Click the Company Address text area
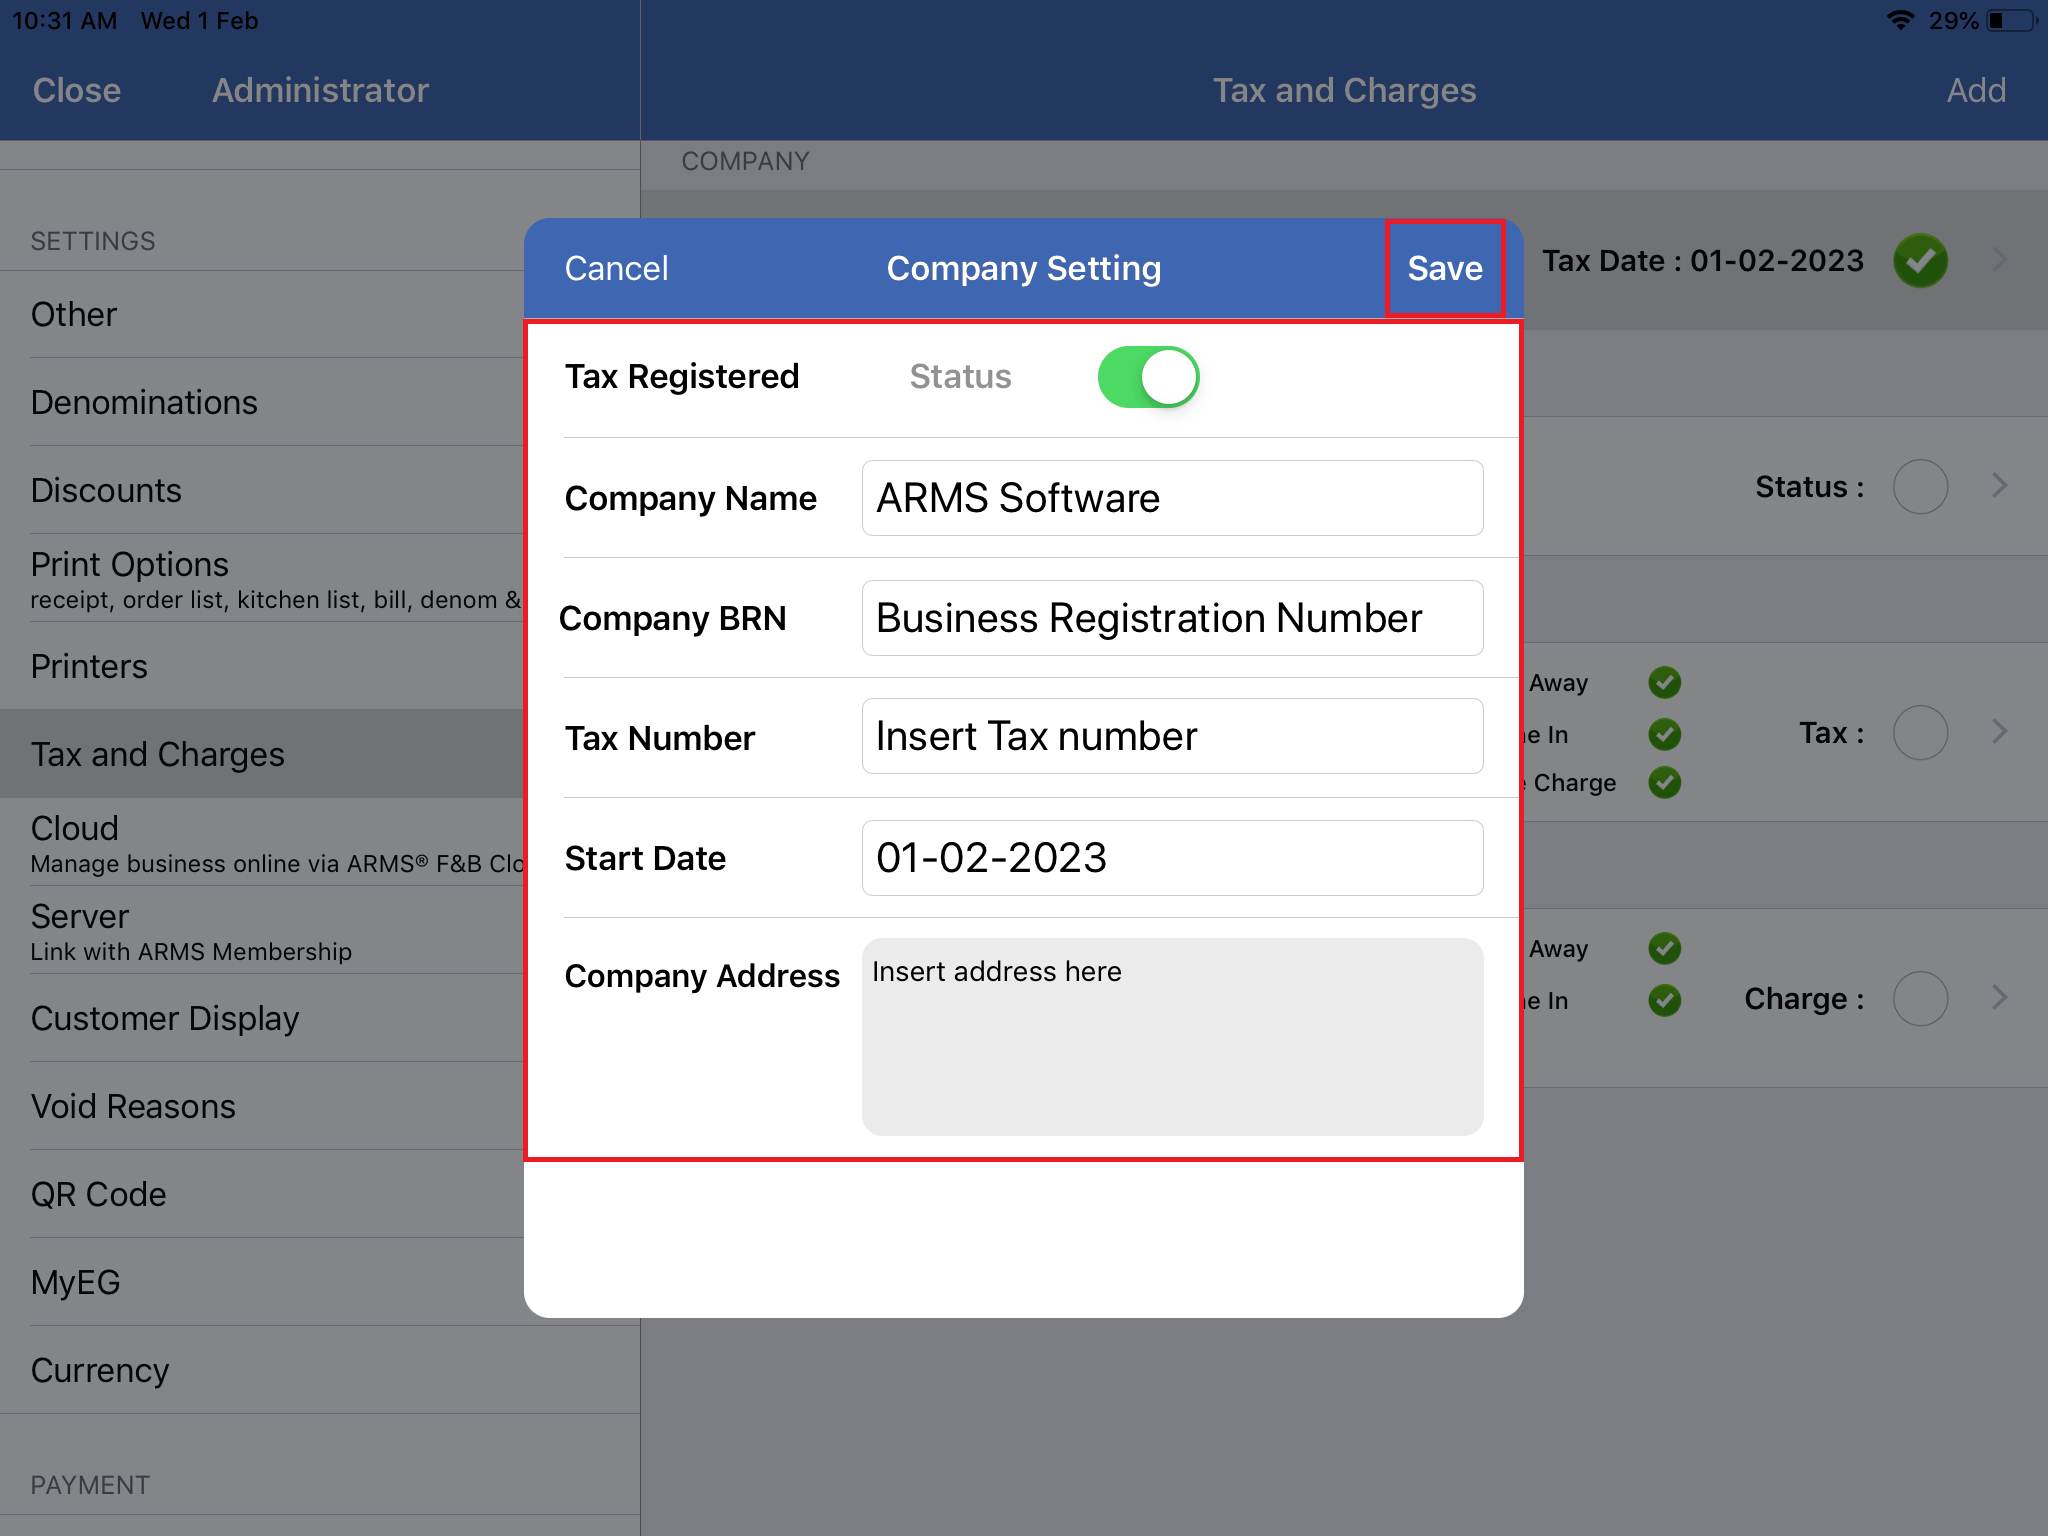2048x1536 pixels. (x=1172, y=1036)
